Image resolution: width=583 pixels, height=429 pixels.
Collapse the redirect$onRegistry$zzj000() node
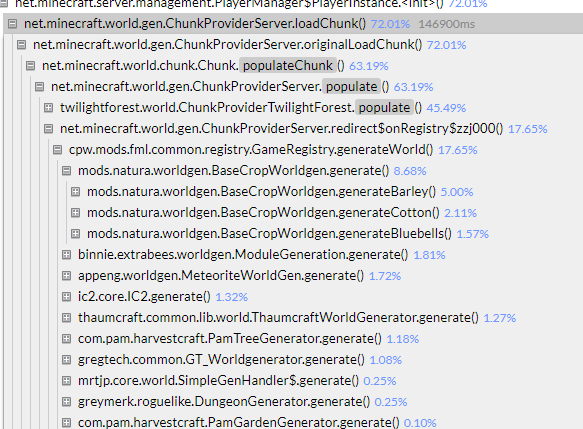point(48,129)
